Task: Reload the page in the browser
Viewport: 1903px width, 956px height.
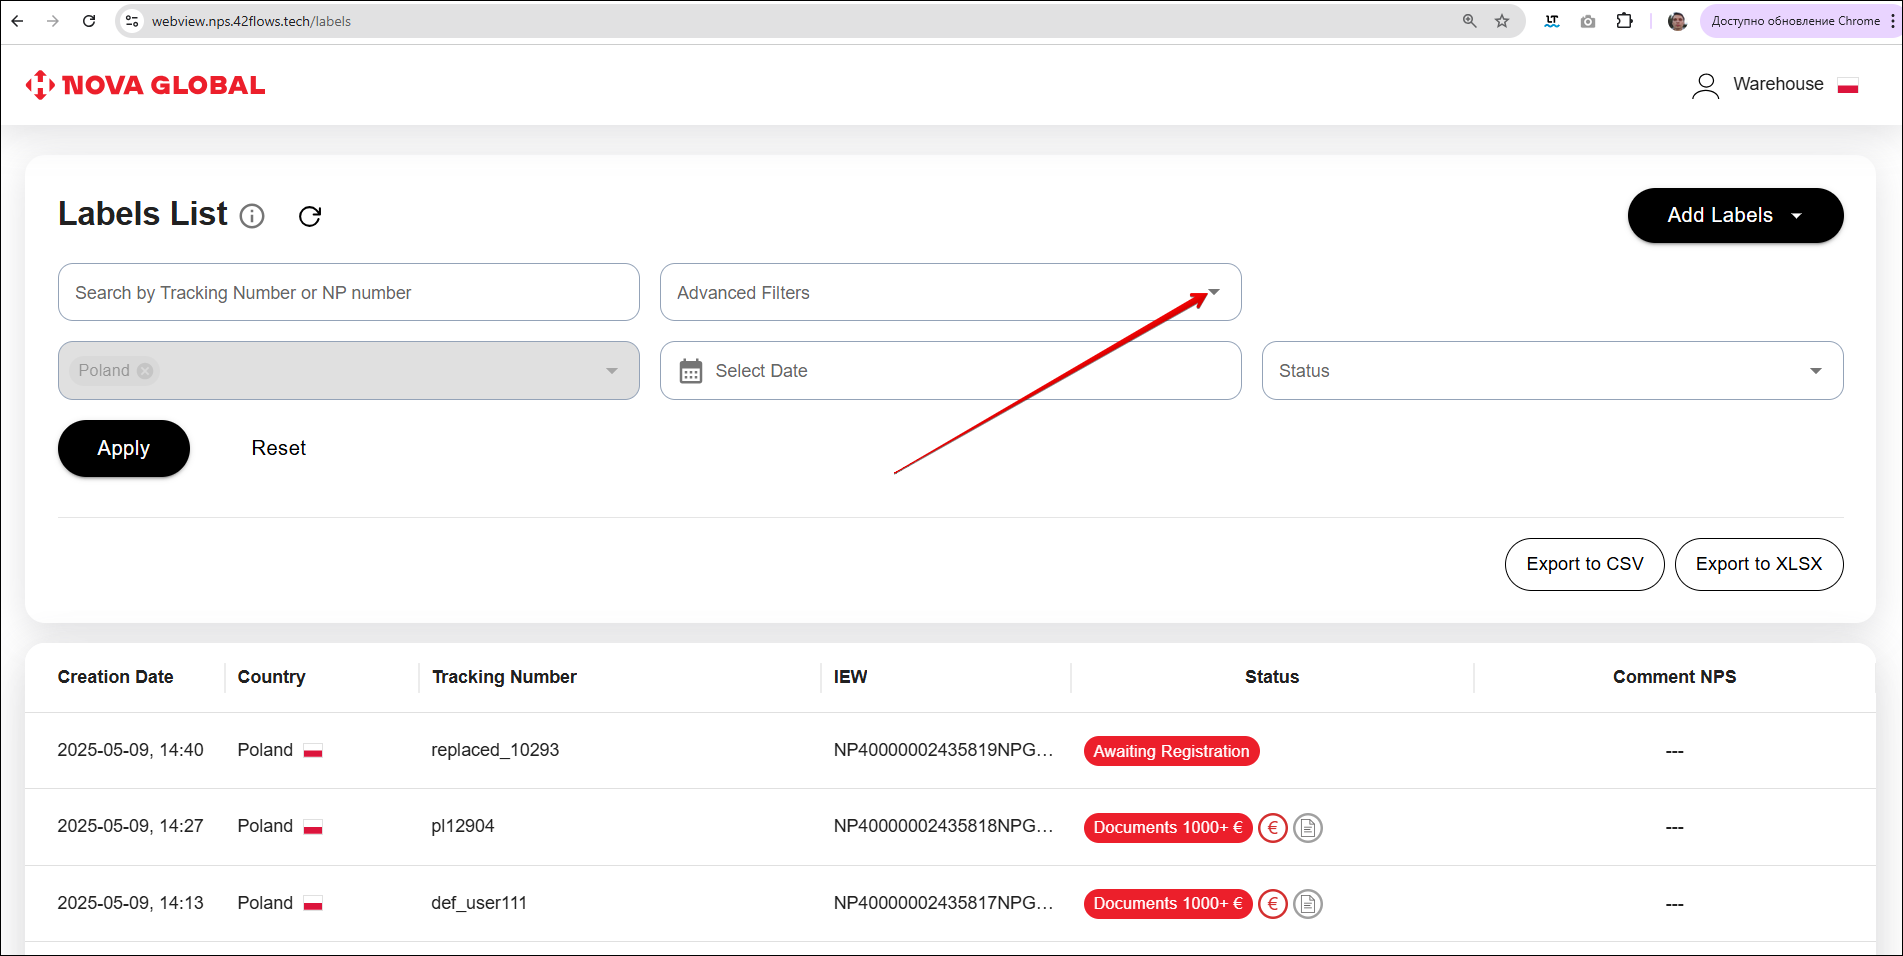Action: [x=89, y=21]
